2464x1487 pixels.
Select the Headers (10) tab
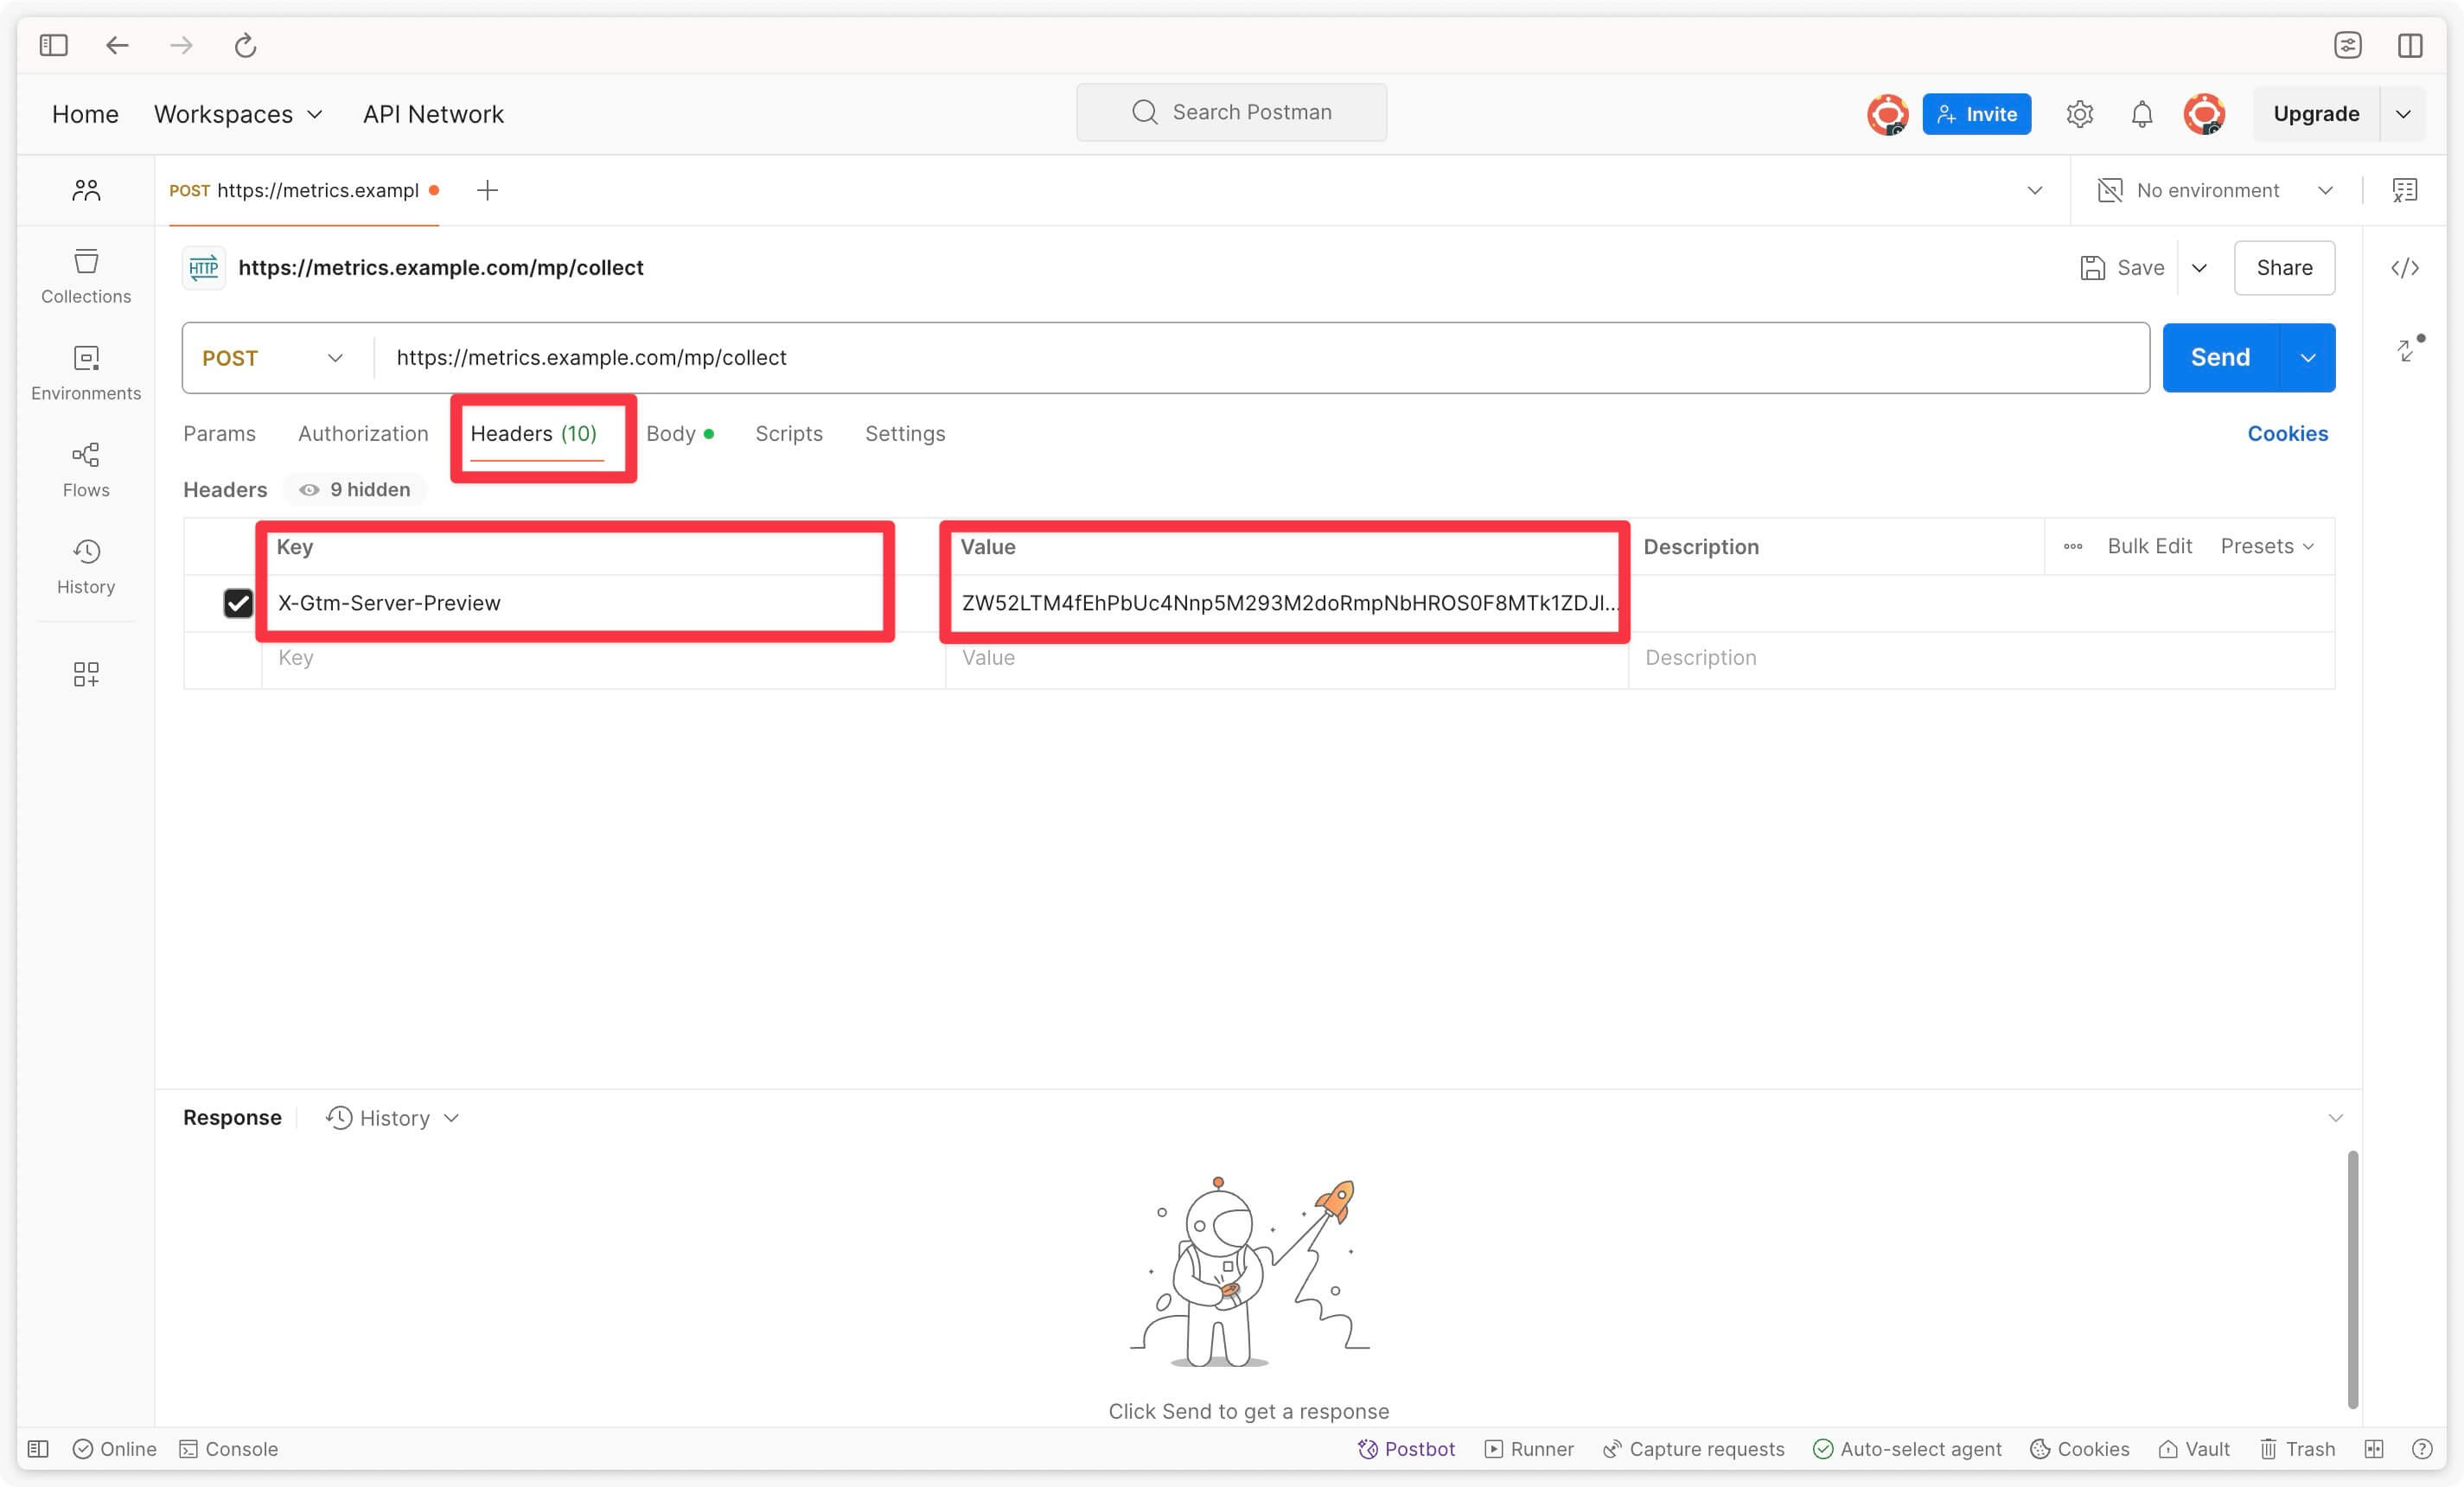(534, 433)
